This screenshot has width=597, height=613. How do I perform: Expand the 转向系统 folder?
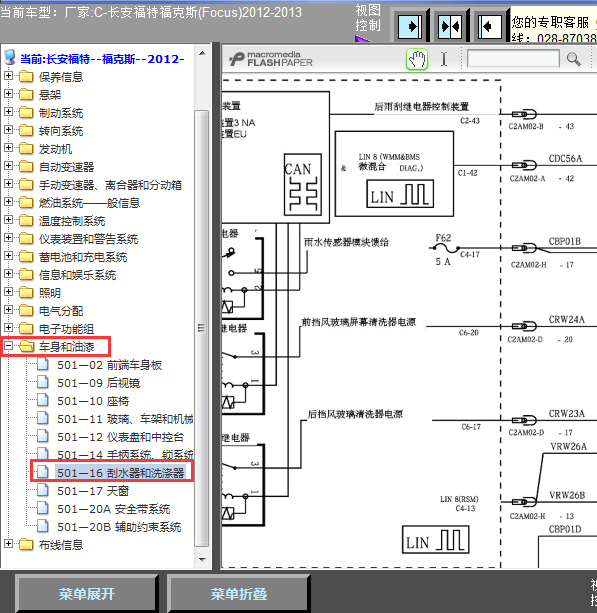click(x=8, y=129)
